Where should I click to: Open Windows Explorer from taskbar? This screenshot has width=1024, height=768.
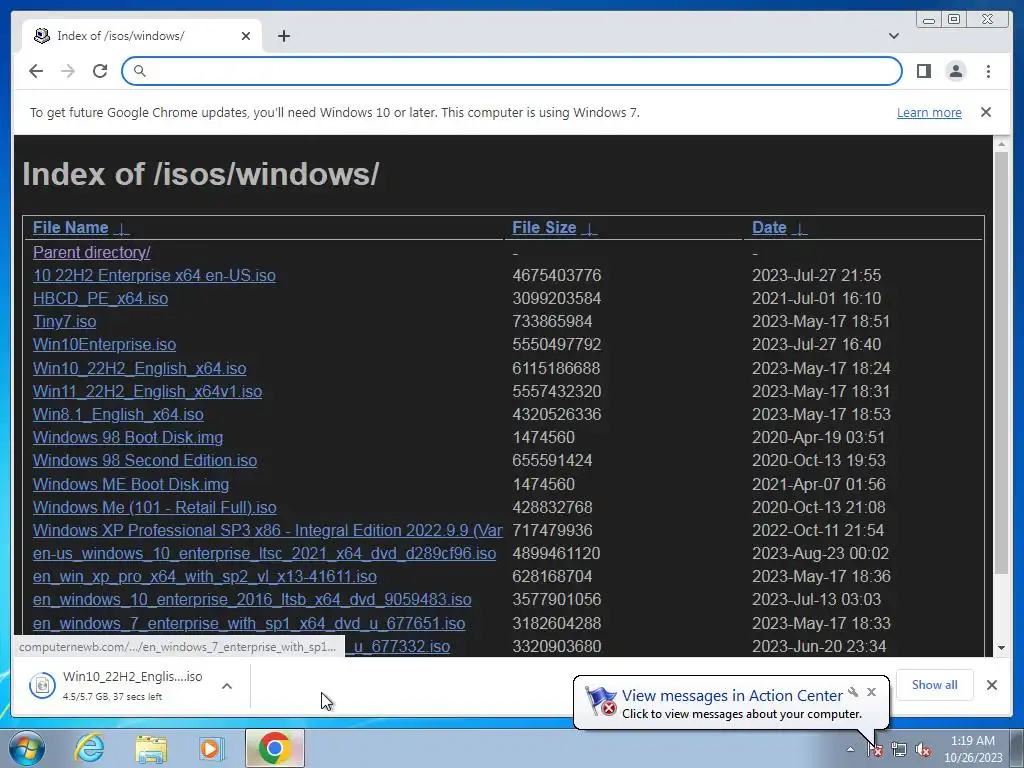point(151,749)
